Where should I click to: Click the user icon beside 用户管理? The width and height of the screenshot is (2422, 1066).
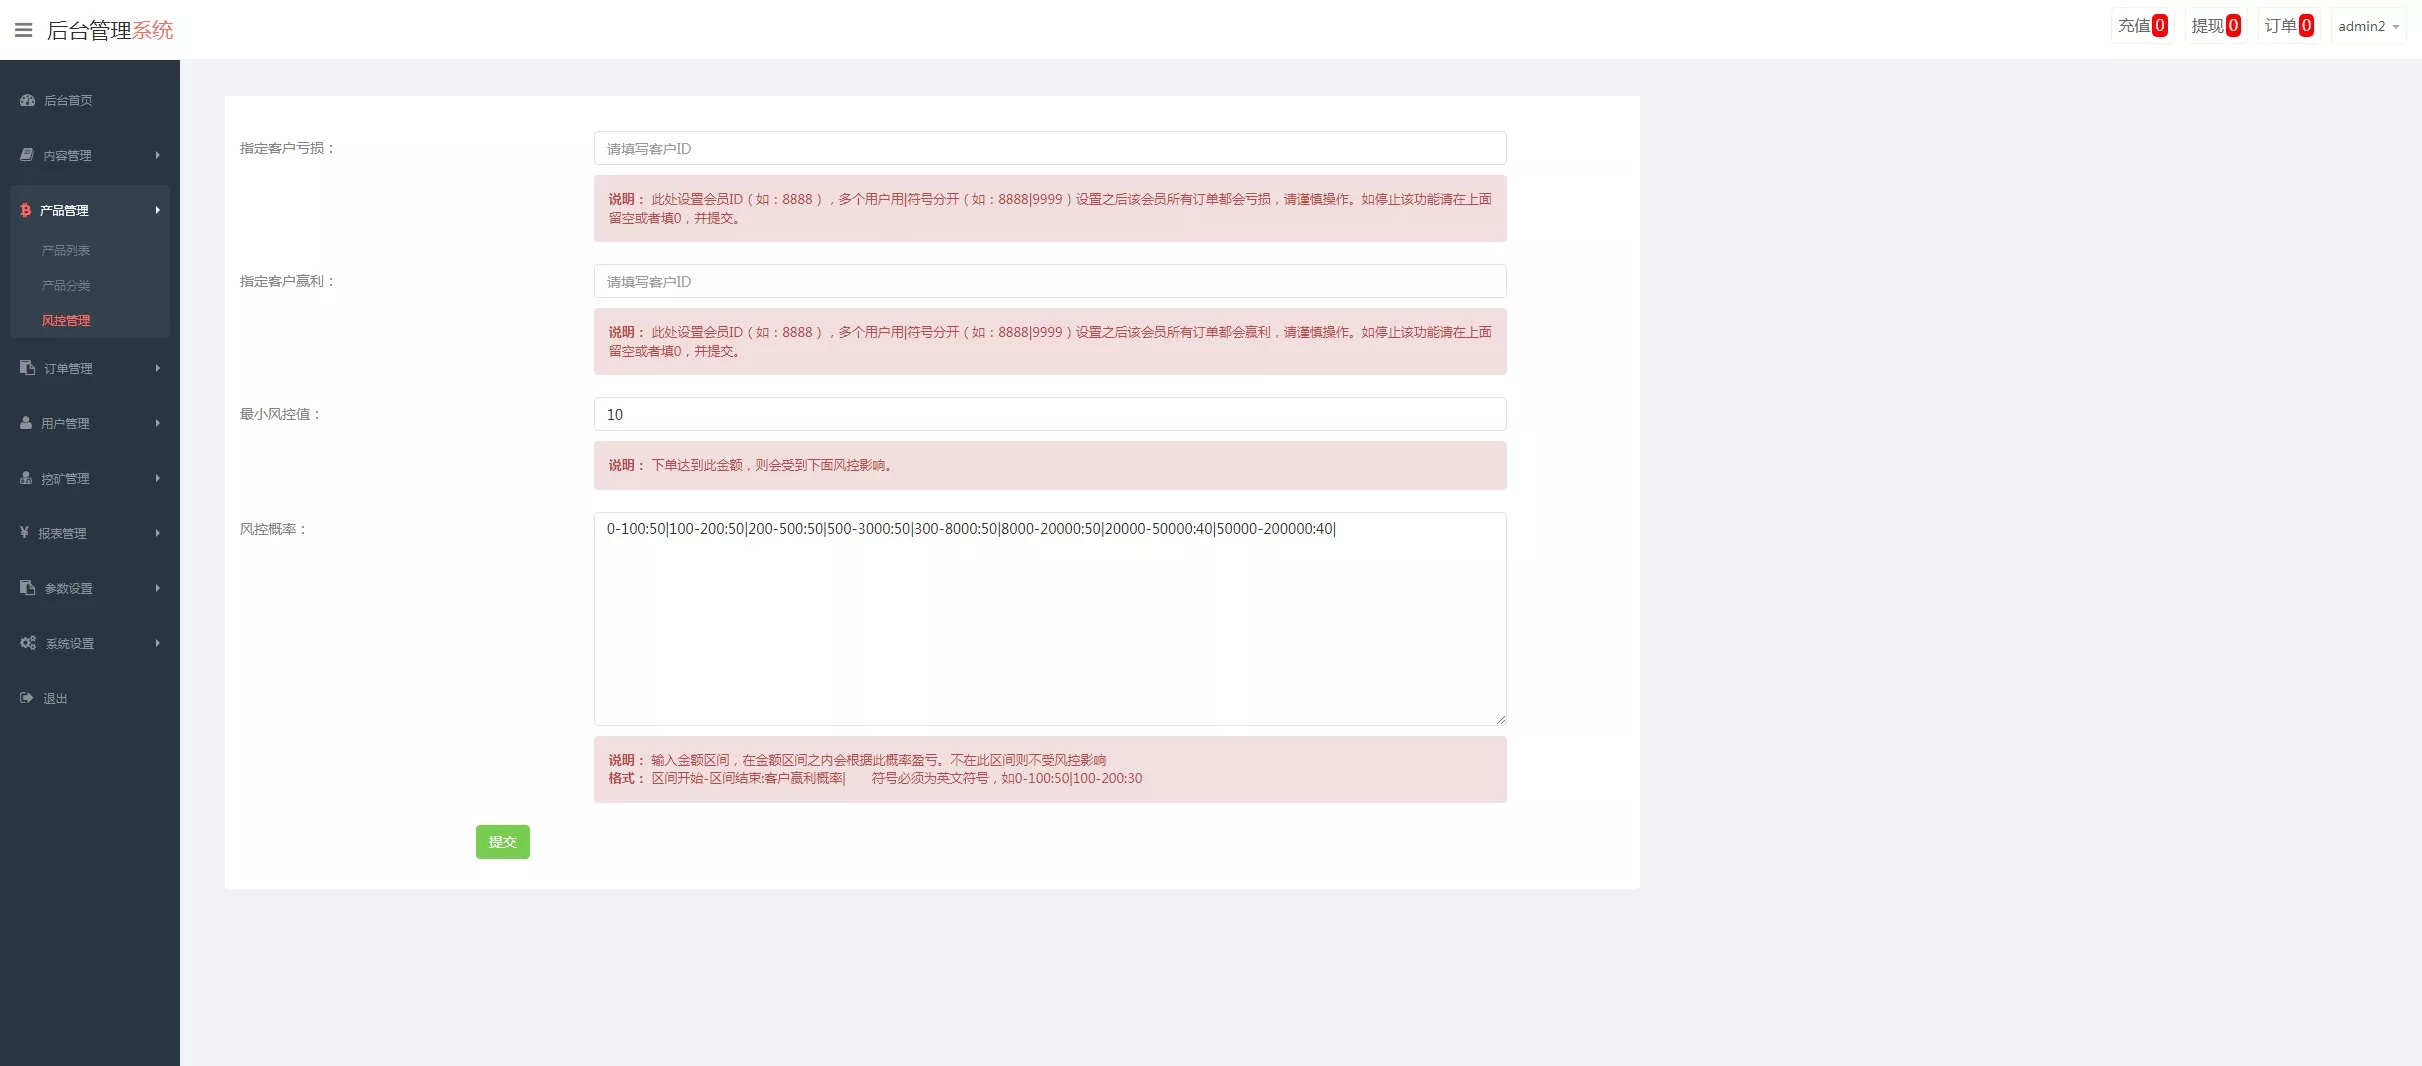26,423
